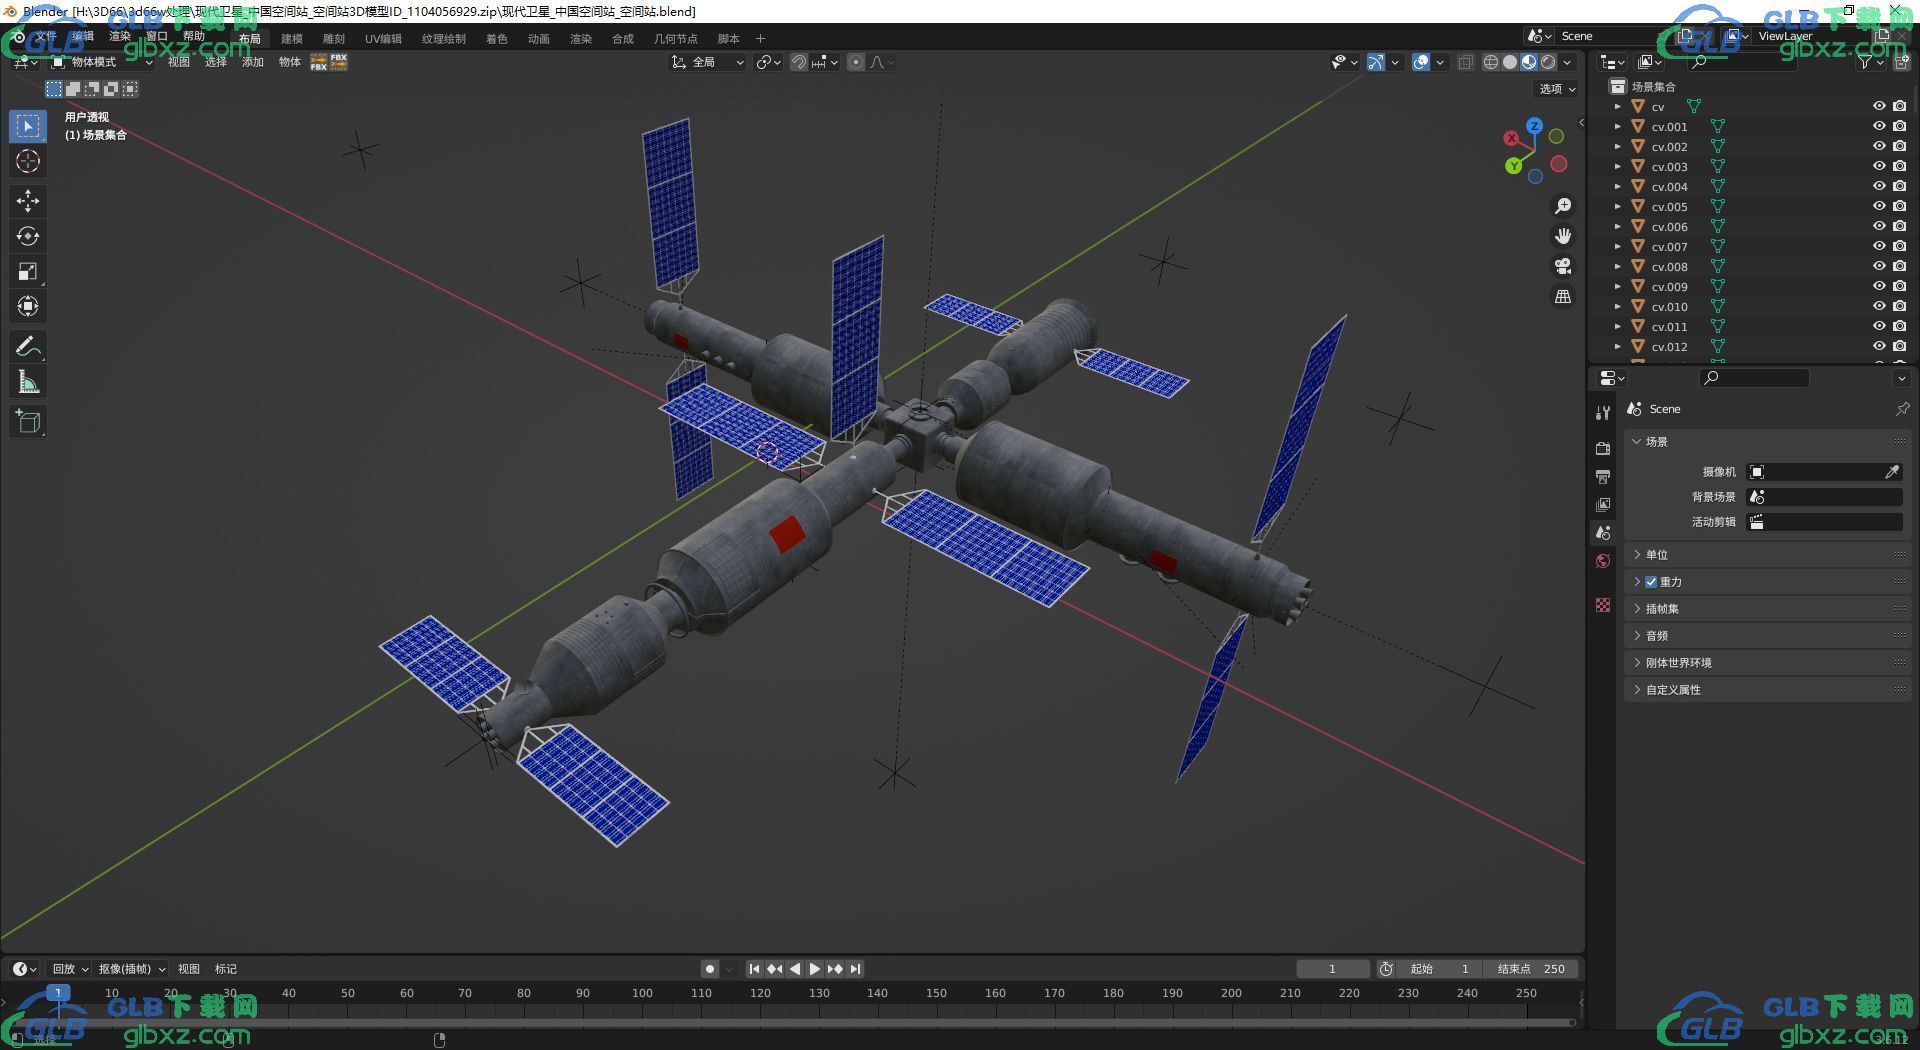Viewport: 1920px width, 1050px height.
Task: Switch to rendered viewport shading
Action: click(x=1548, y=62)
